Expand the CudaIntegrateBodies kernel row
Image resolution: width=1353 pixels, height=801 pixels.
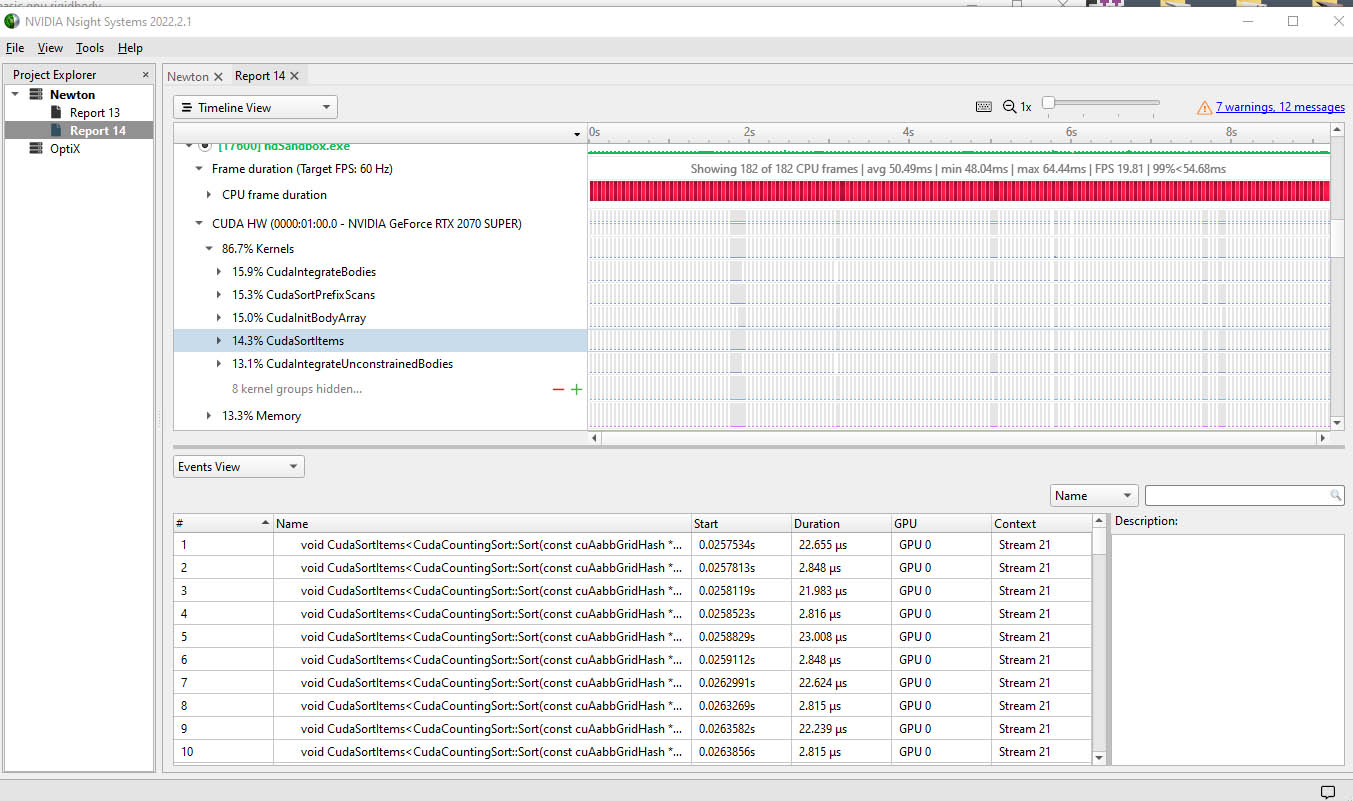click(x=220, y=272)
